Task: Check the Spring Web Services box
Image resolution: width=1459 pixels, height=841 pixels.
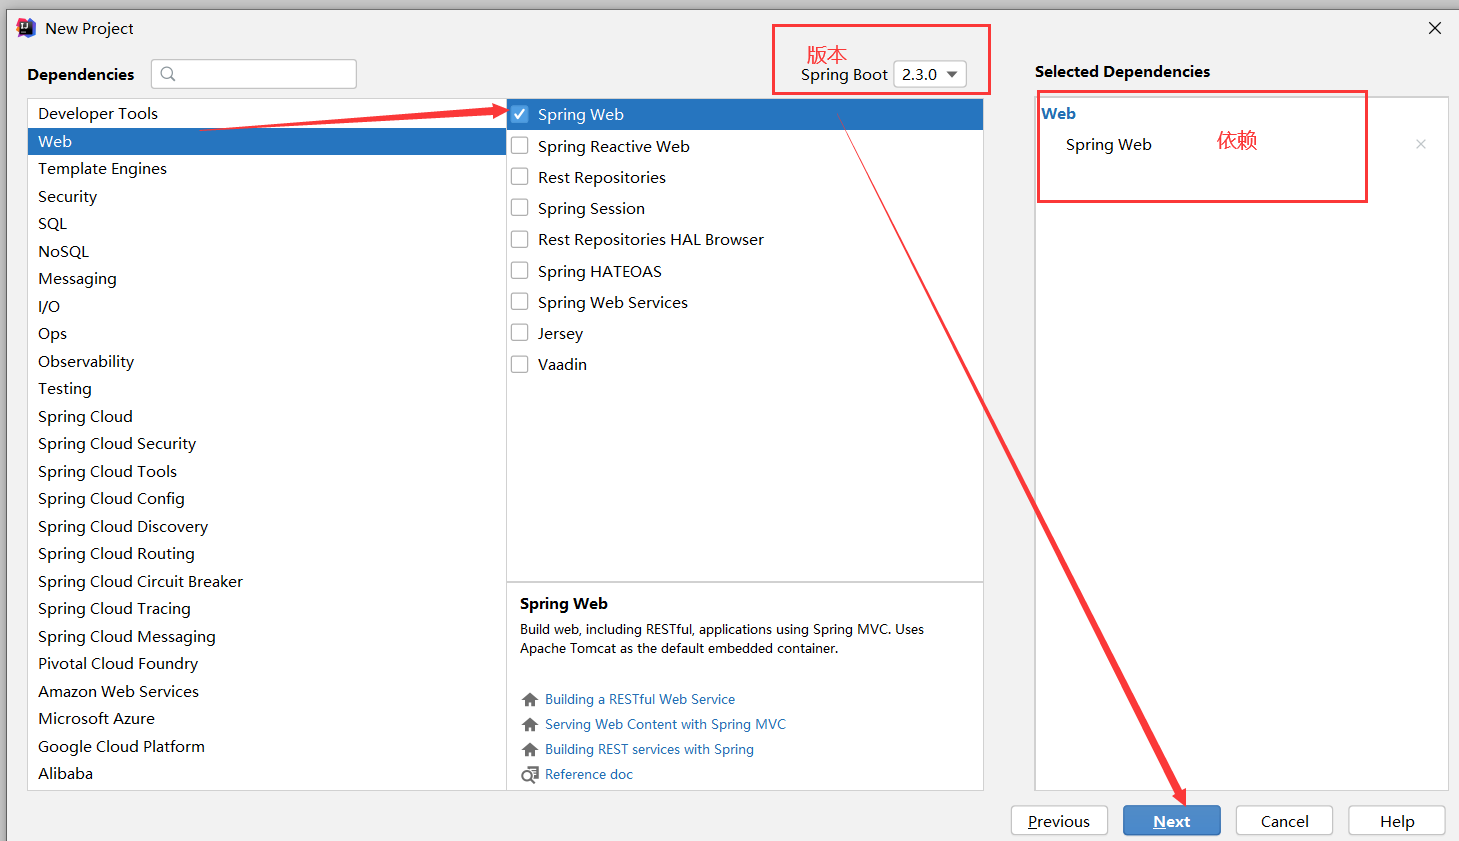Action: [x=520, y=302]
